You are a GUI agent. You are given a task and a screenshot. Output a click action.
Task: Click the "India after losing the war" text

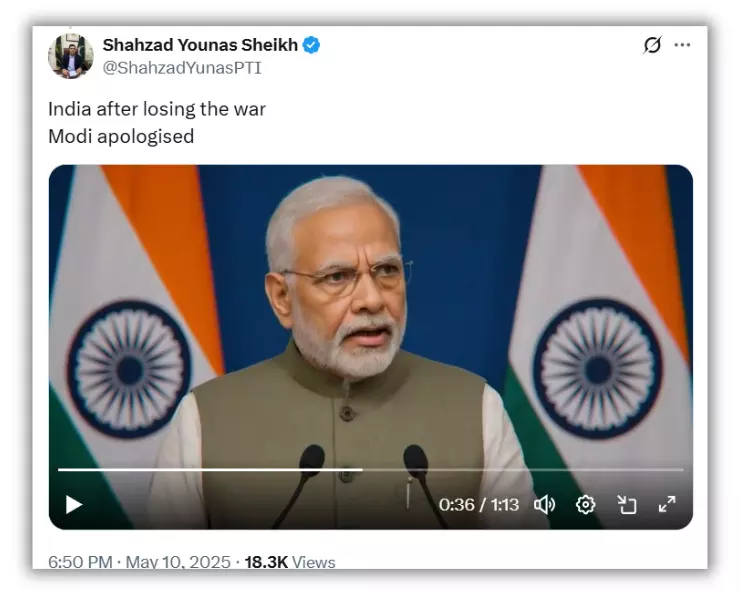[157, 109]
